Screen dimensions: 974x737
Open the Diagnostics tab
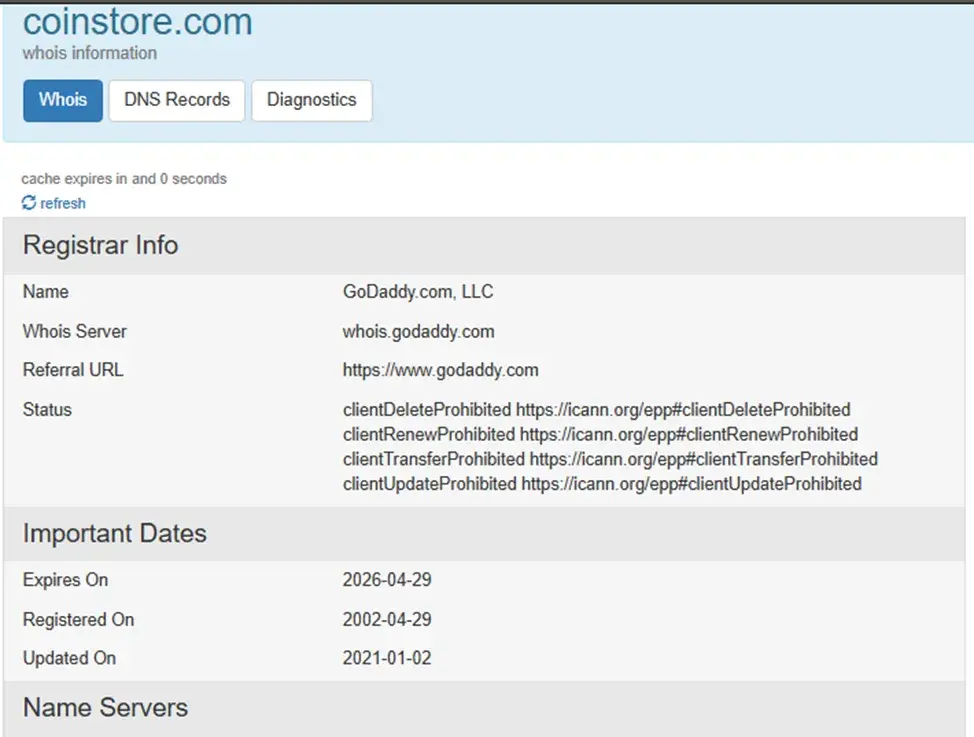click(312, 100)
